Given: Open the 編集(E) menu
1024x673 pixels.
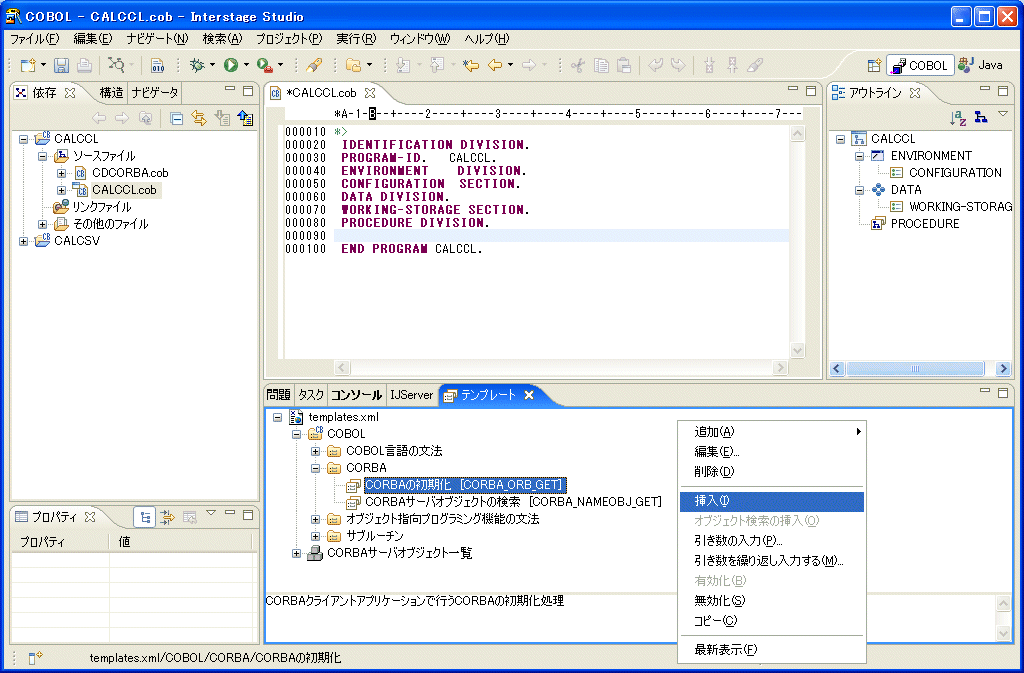Looking at the screenshot, I should 93,39.
